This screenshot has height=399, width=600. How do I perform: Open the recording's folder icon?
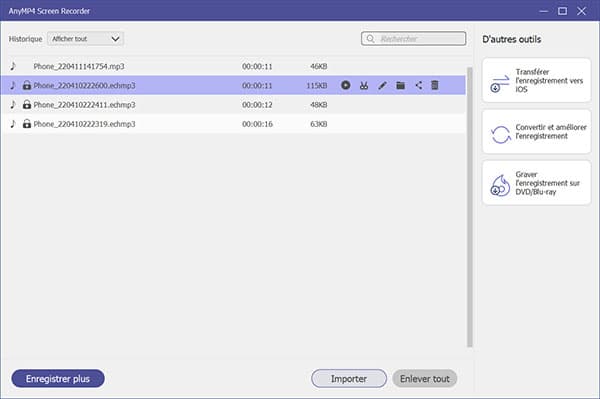(401, 85)
